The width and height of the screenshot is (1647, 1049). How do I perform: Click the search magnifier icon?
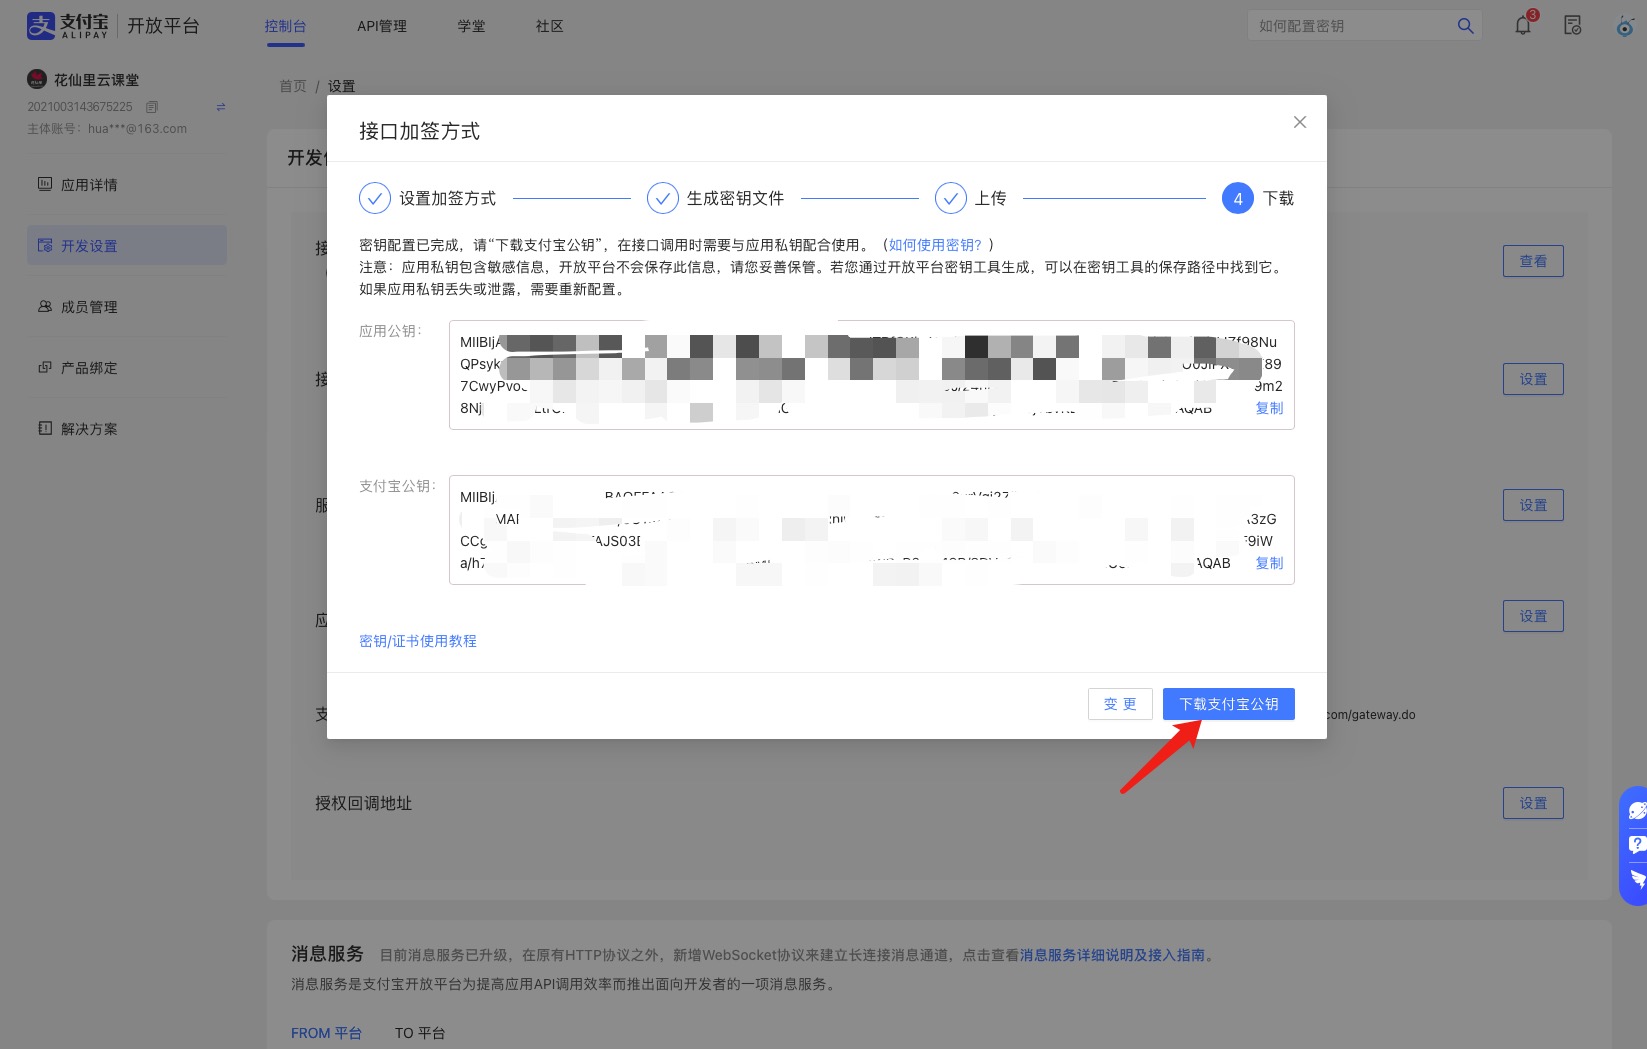[1465, 26]
